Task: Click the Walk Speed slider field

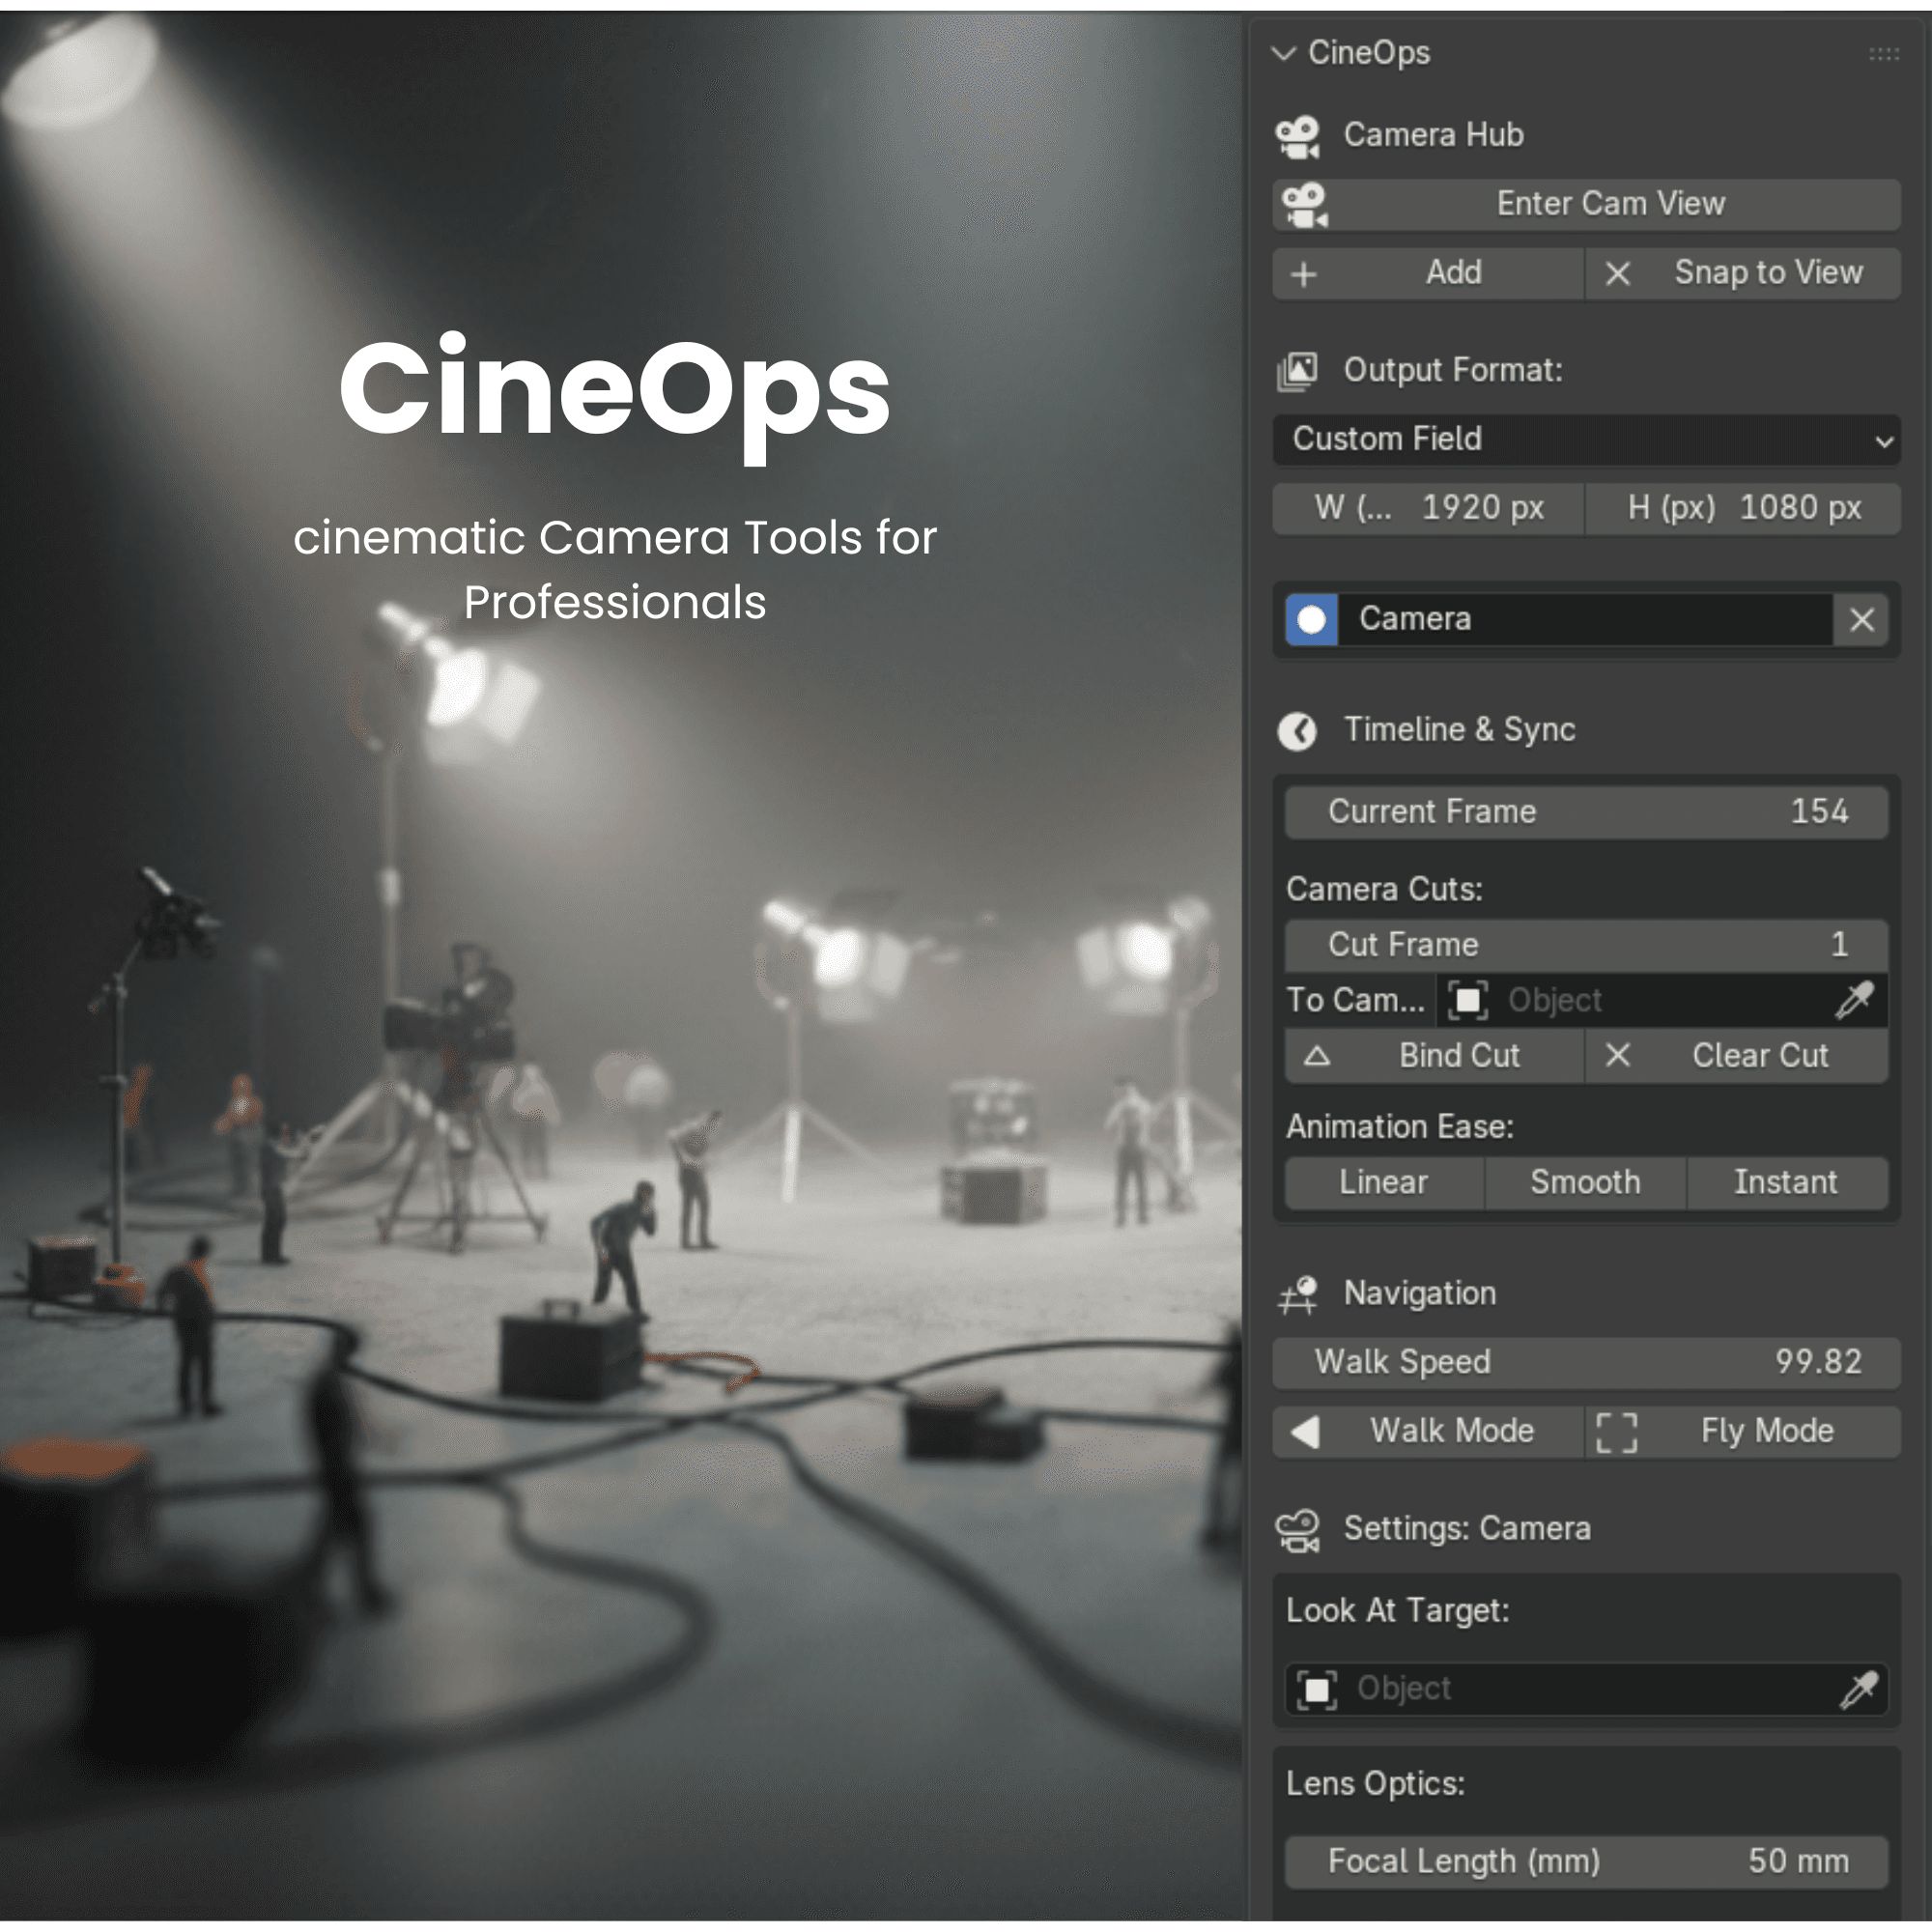Action: point(1586,1362)
